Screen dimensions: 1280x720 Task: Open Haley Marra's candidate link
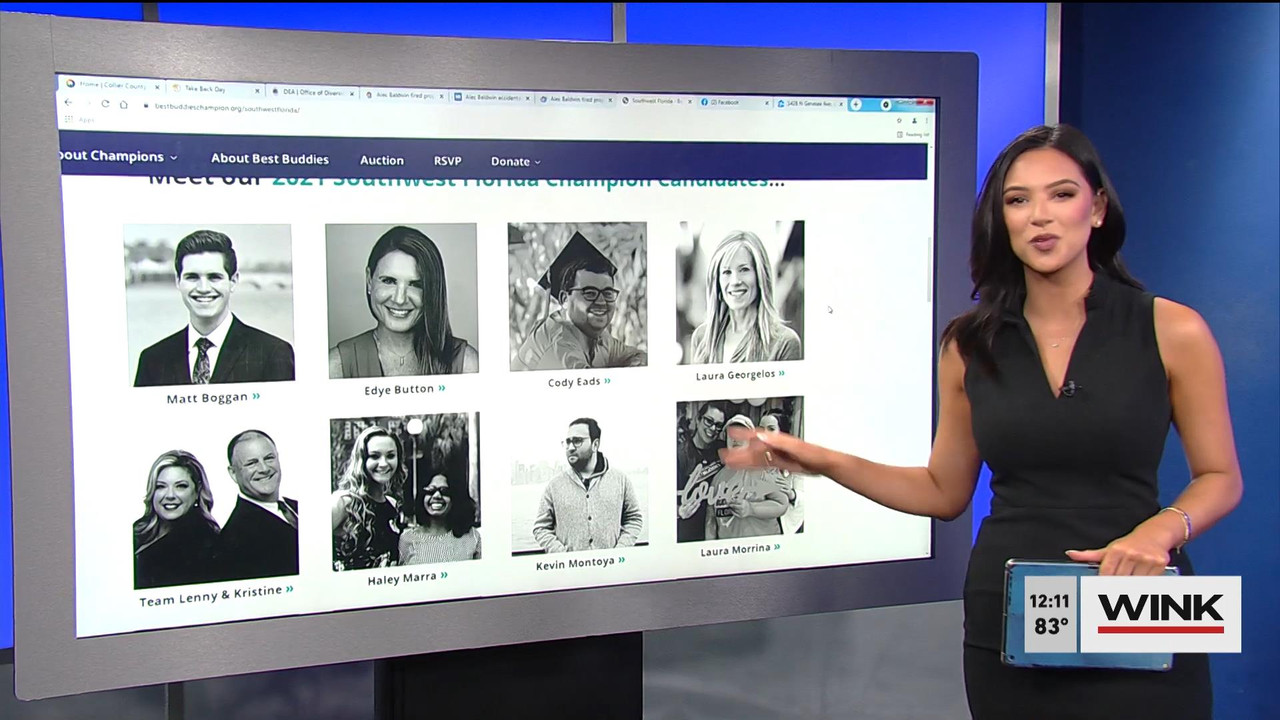click(x=407, y=578)
